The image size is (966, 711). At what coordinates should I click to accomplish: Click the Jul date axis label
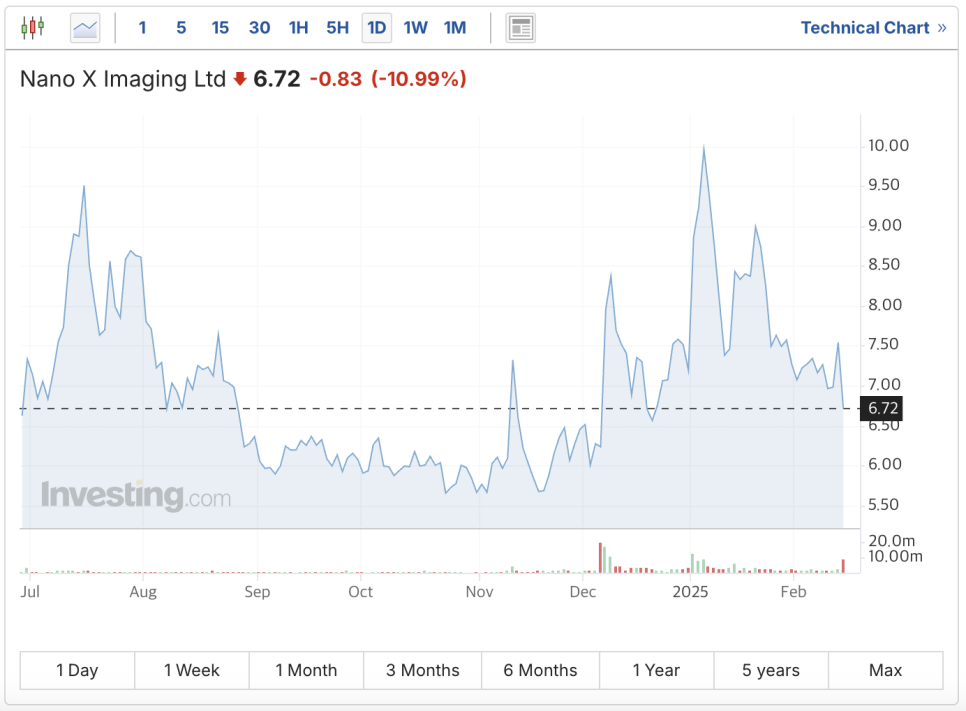(30, 591)
